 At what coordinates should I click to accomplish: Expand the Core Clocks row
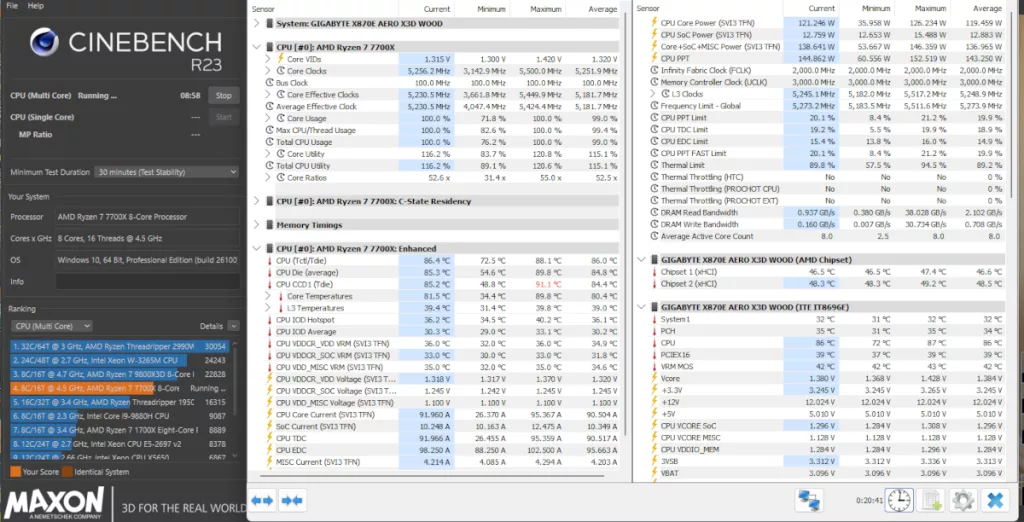point(268,71)
